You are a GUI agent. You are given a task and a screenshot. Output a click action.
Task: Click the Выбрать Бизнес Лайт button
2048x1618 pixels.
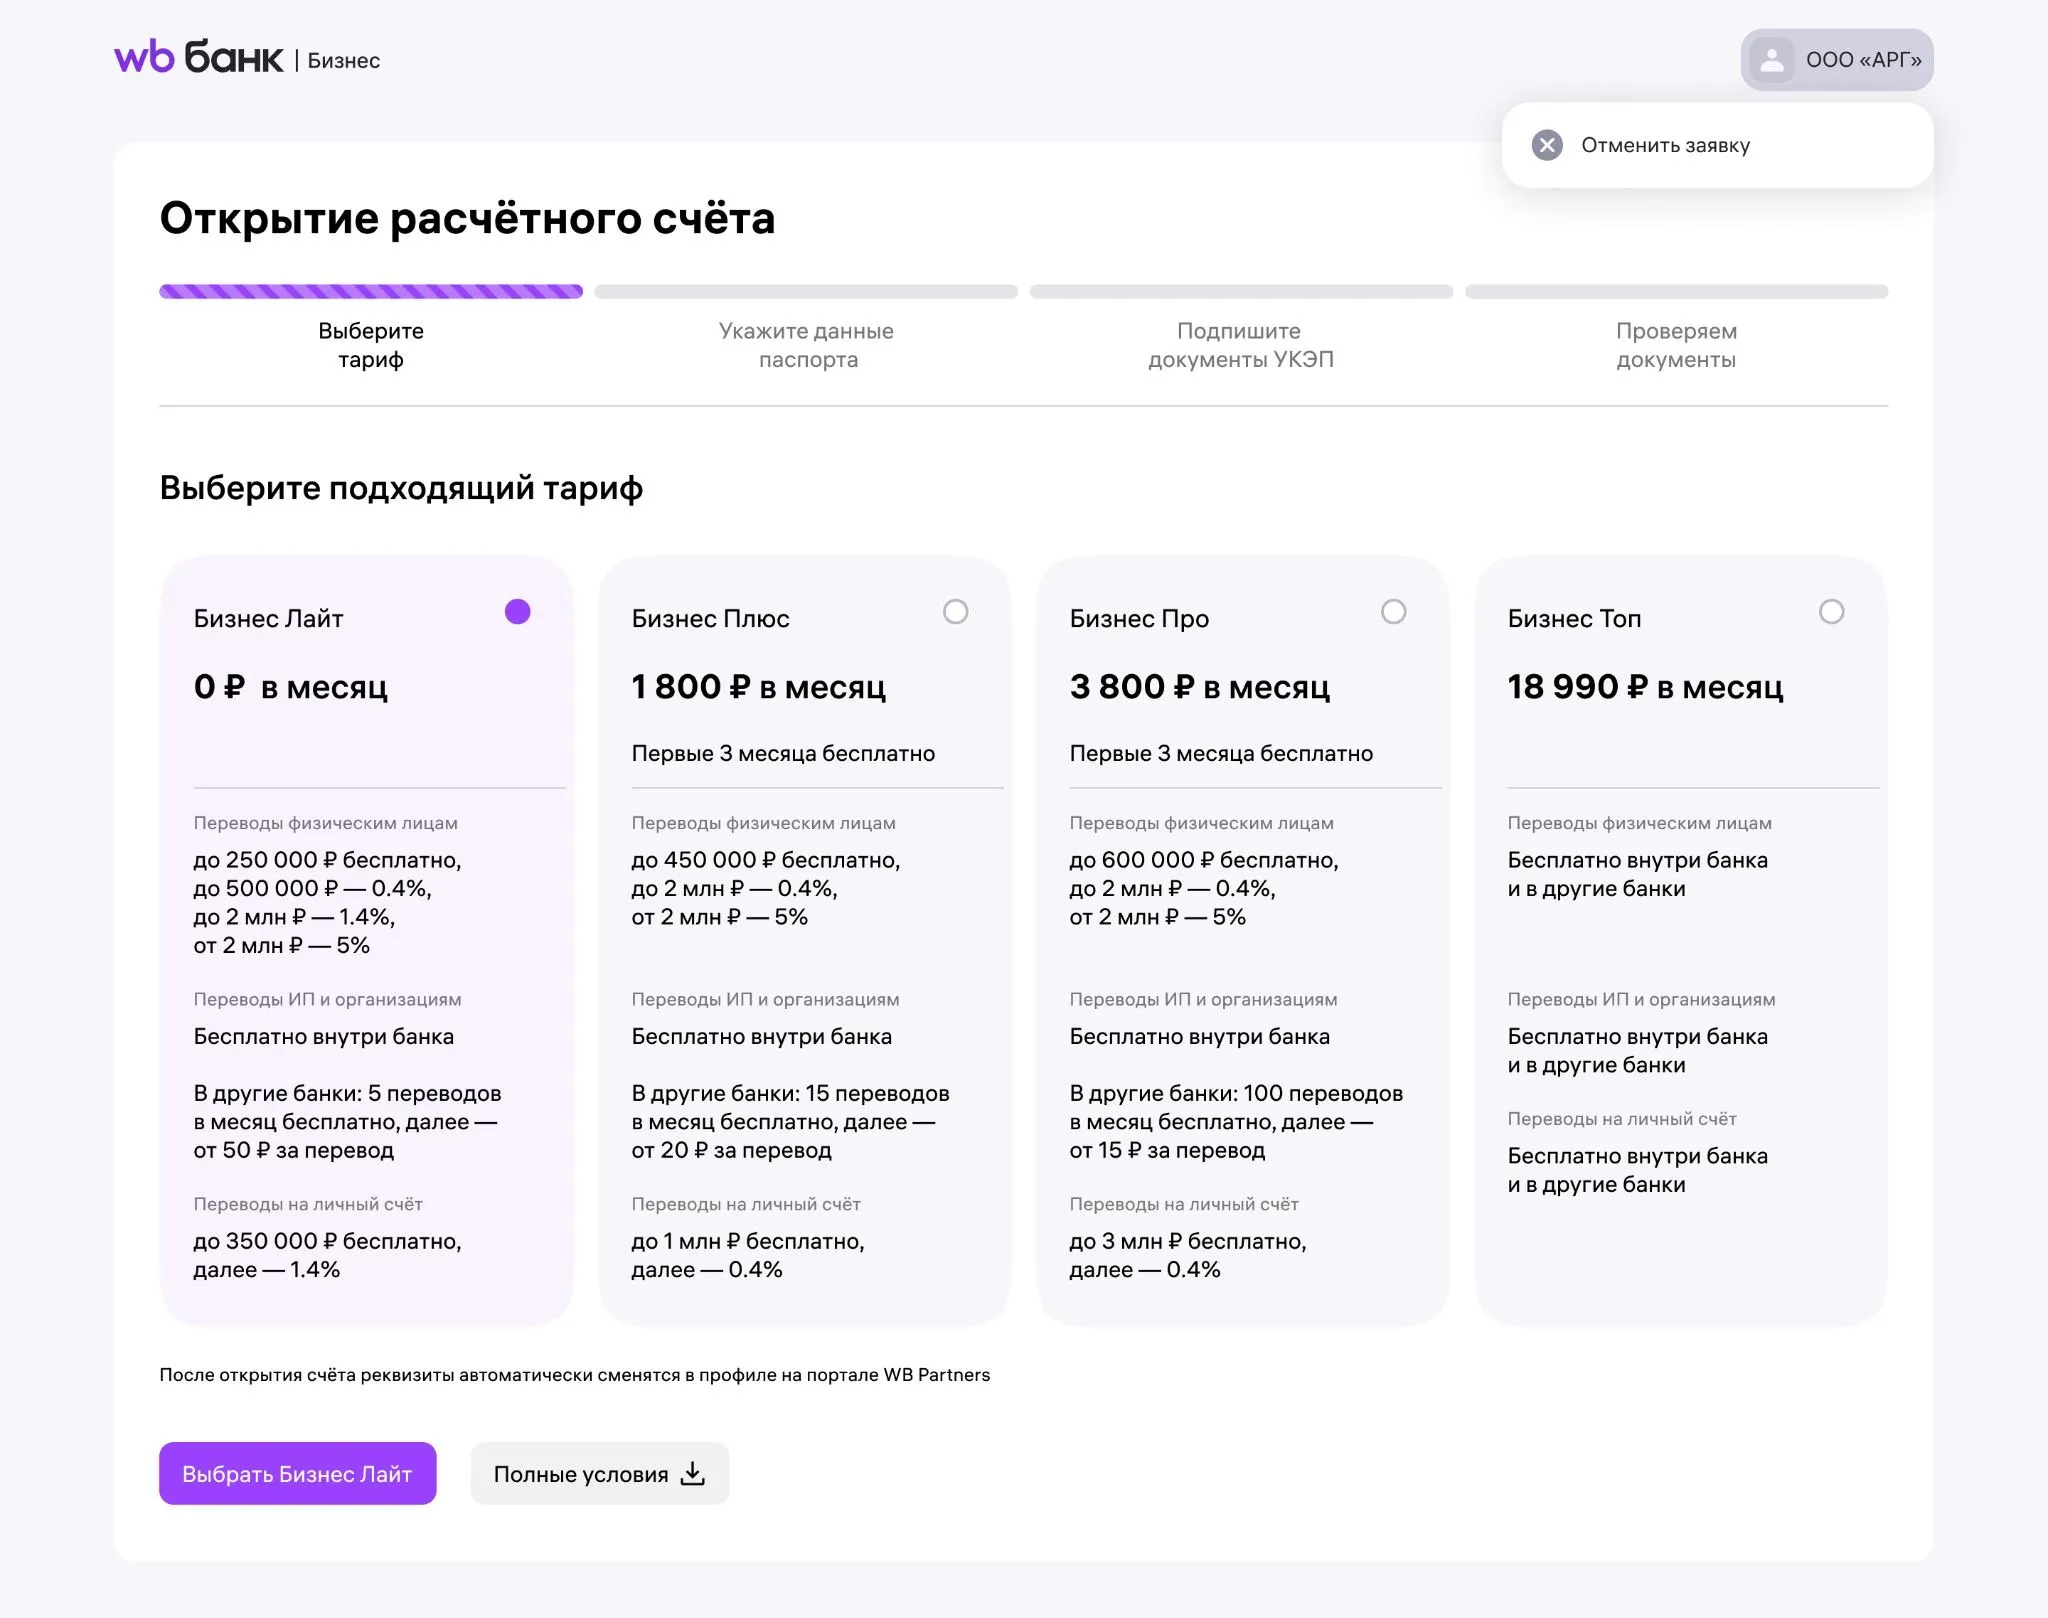[x=298, y=1473]
